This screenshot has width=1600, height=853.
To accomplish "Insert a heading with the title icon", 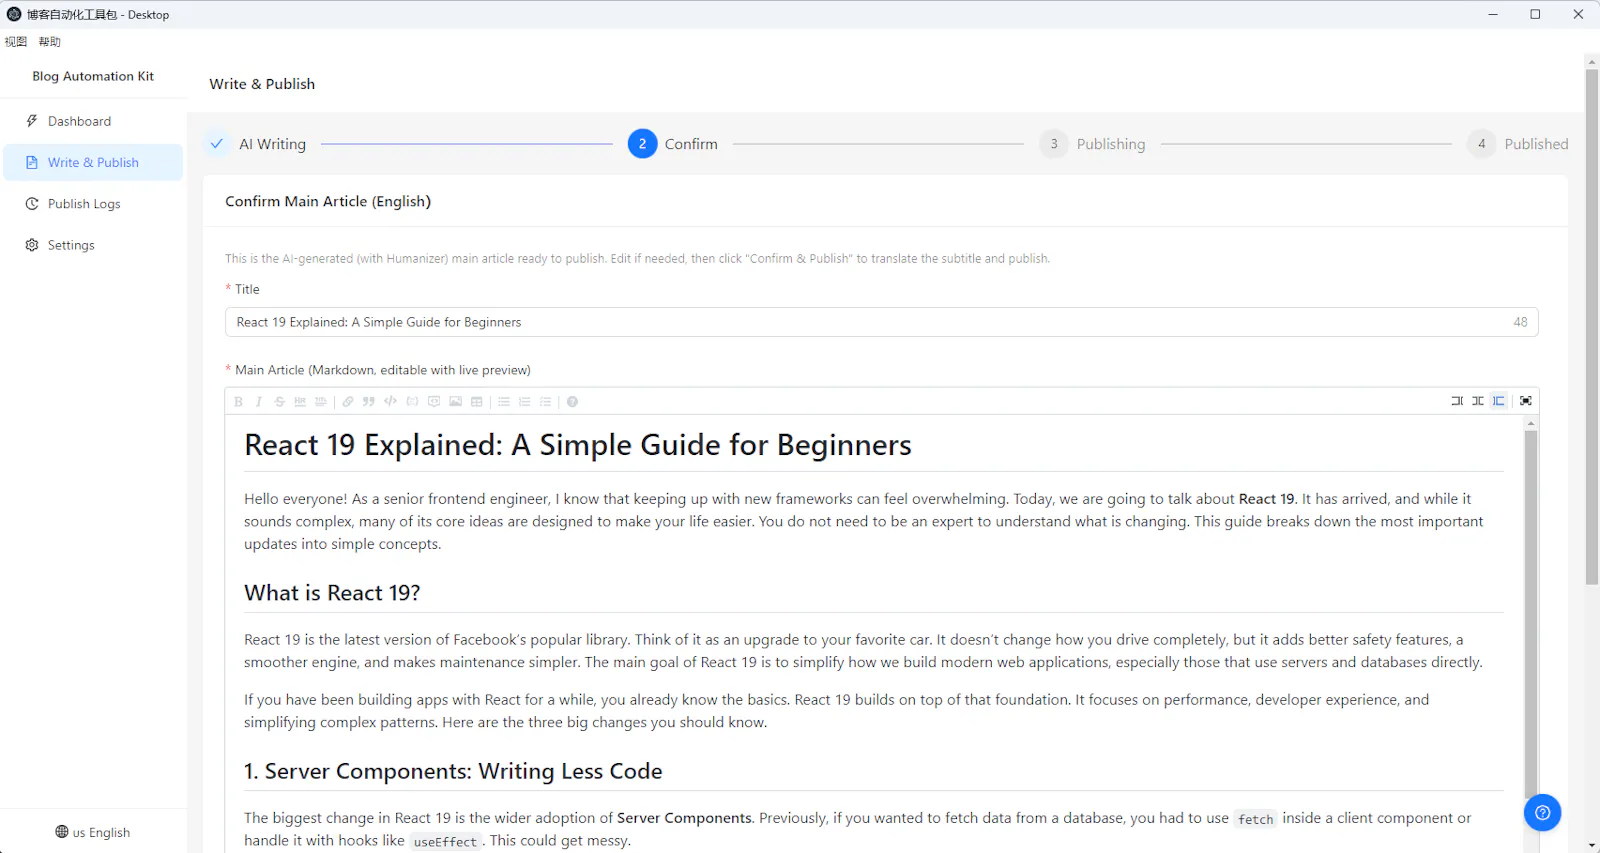I will pyautogui.click(x=321, y=402).
